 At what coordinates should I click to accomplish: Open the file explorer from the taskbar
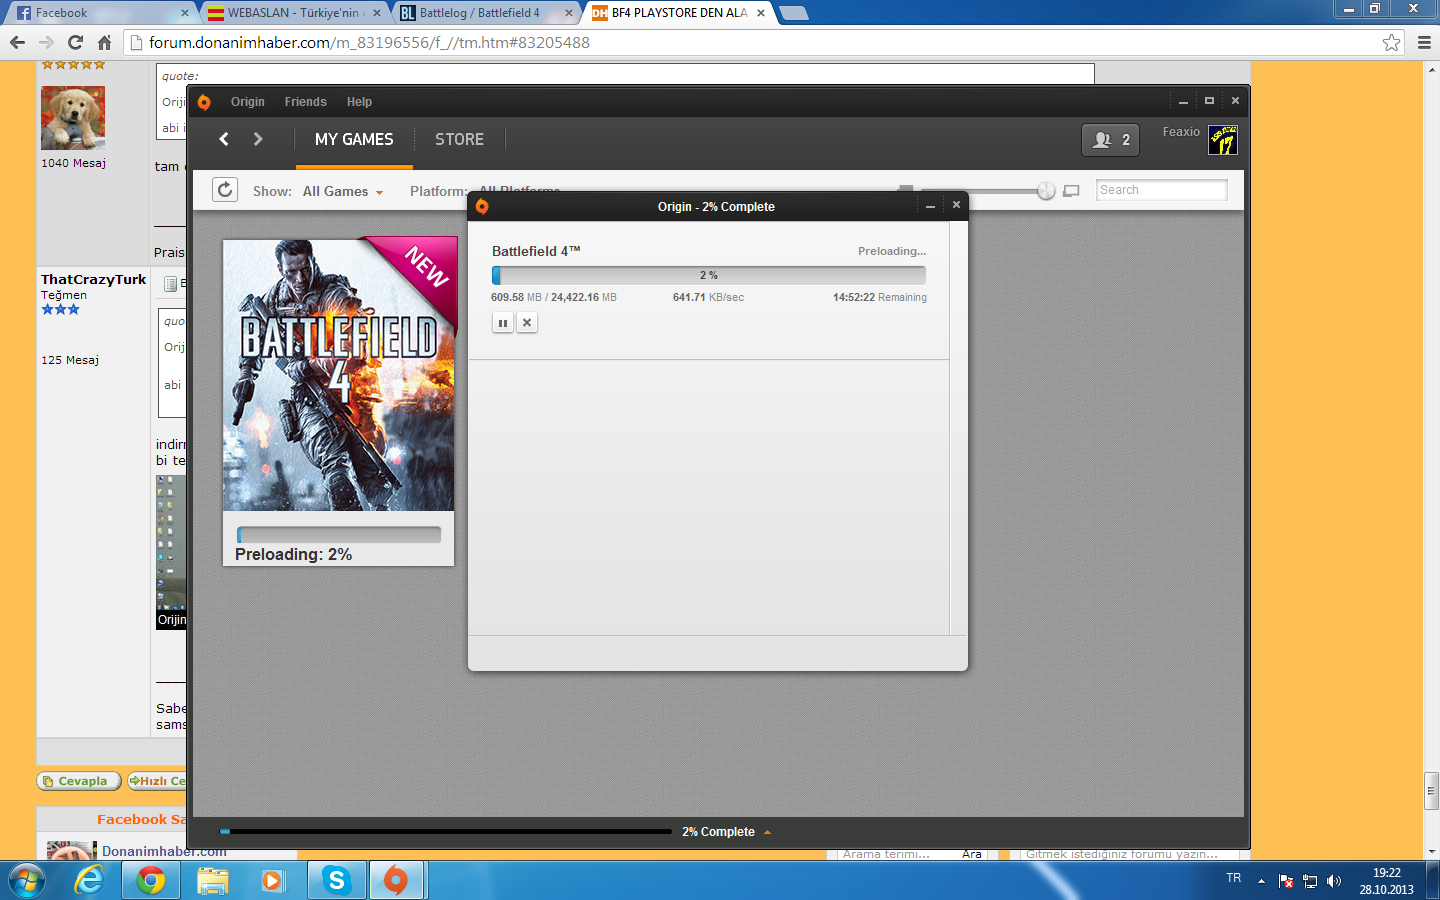pyautogui.click(x=213, y=881)
